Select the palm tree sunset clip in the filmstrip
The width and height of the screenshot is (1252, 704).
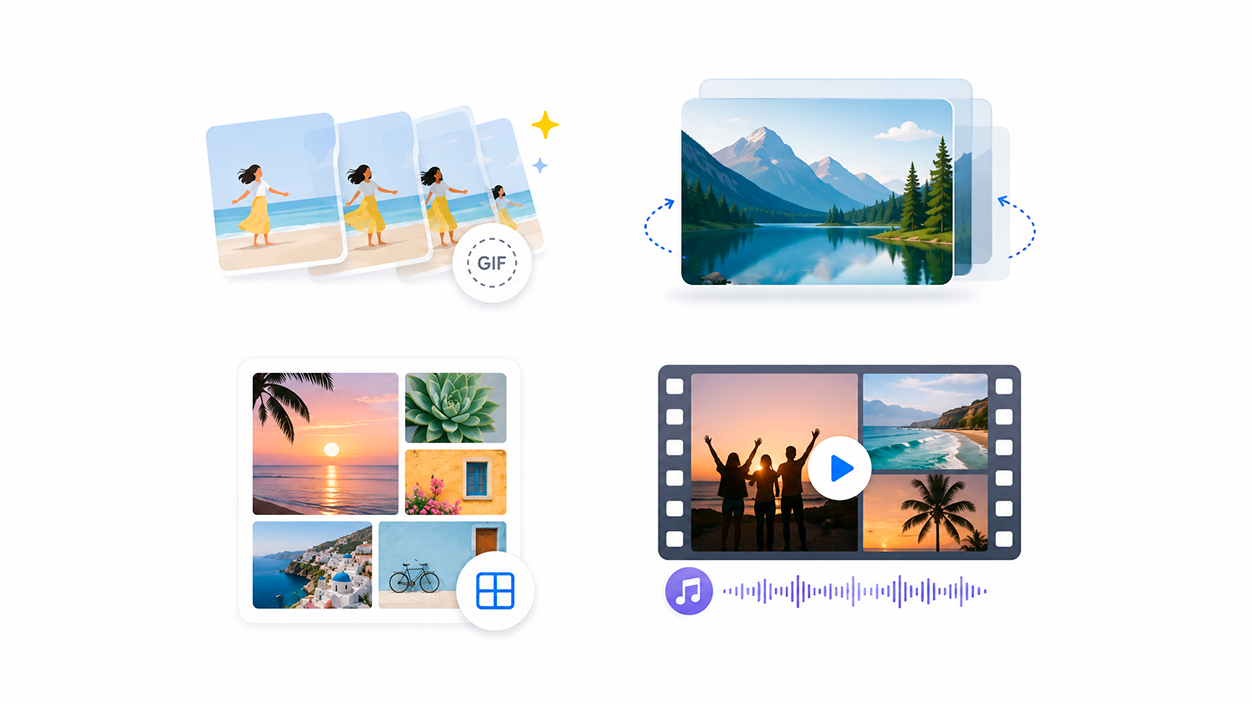[x=925, y=512]
